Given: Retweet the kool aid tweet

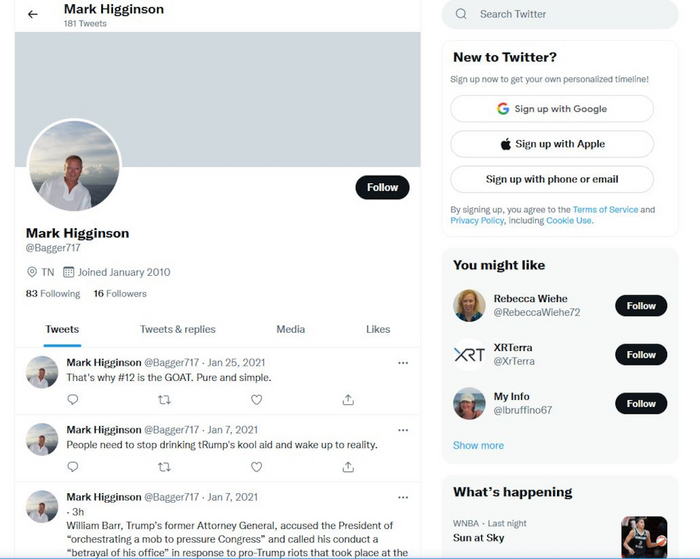Looking at the screenshot, I should (164, 467).
